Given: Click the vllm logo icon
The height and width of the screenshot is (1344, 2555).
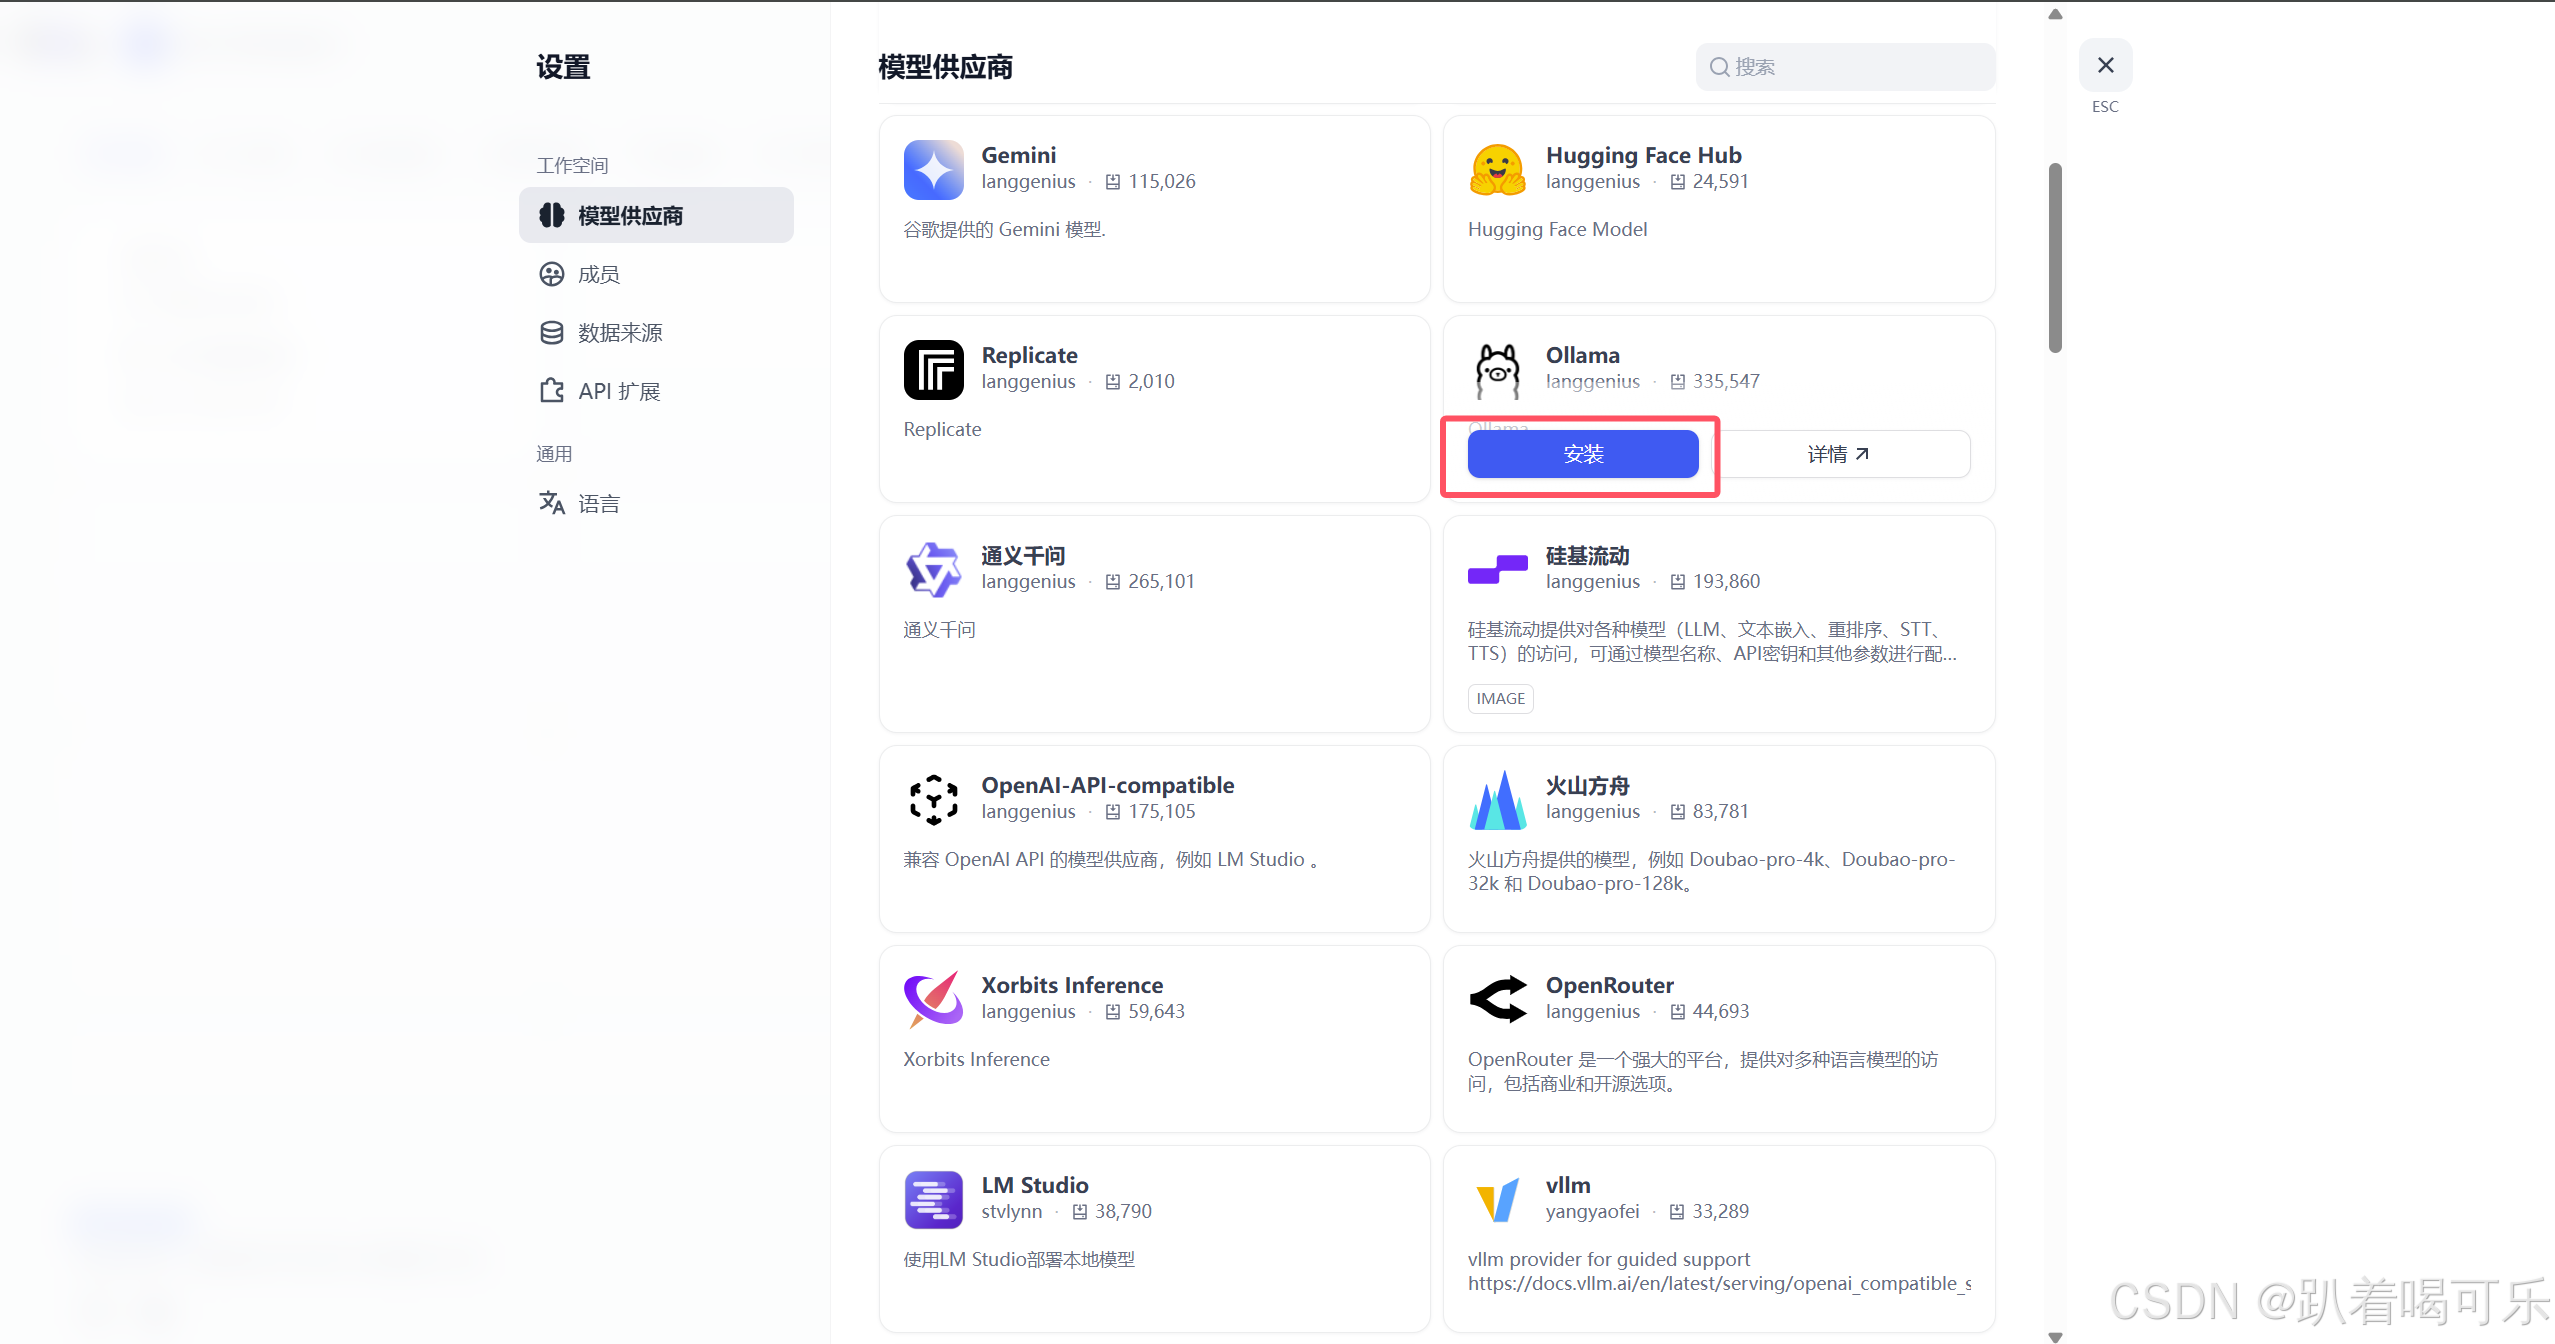Looking at the screenshot, I should [1497, 1199].
